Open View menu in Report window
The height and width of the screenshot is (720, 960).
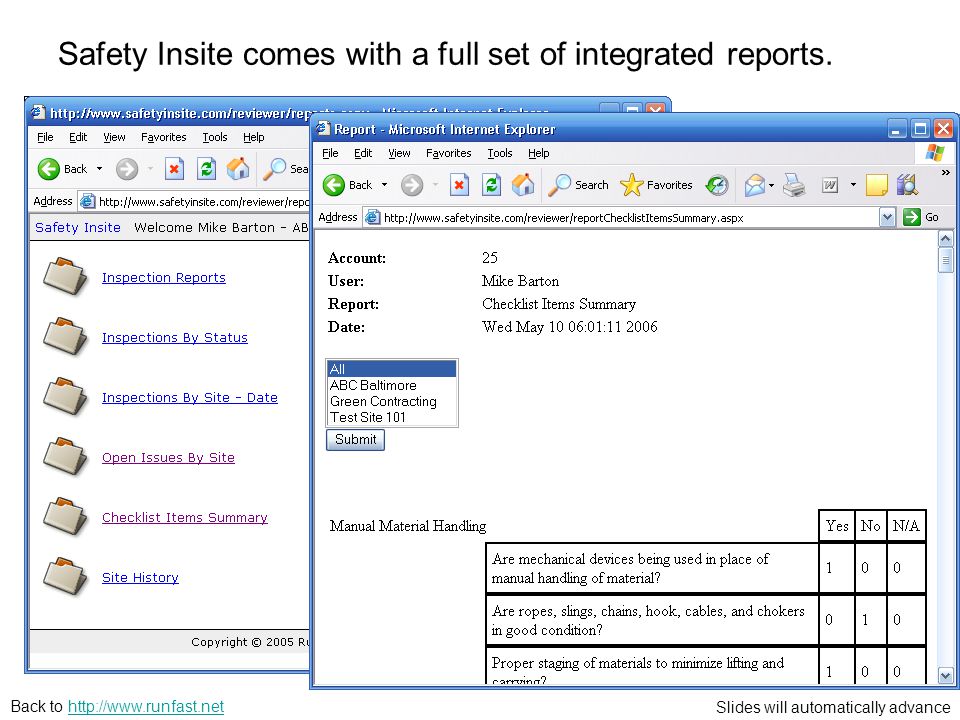(x=399, y=153)
